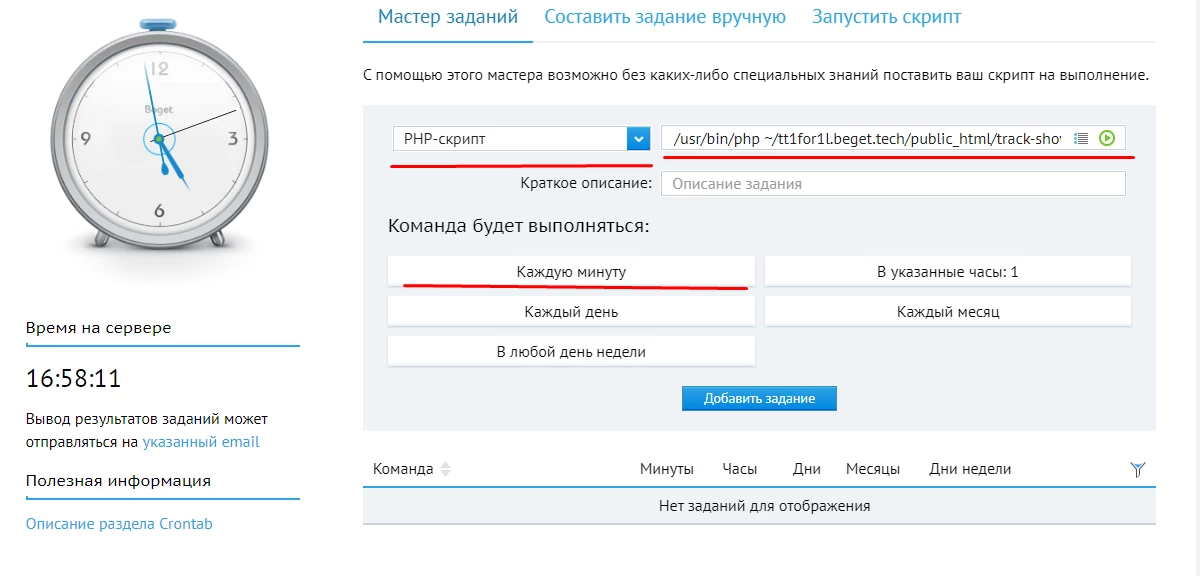Click the Добавить задание button

tap(759, 398)
